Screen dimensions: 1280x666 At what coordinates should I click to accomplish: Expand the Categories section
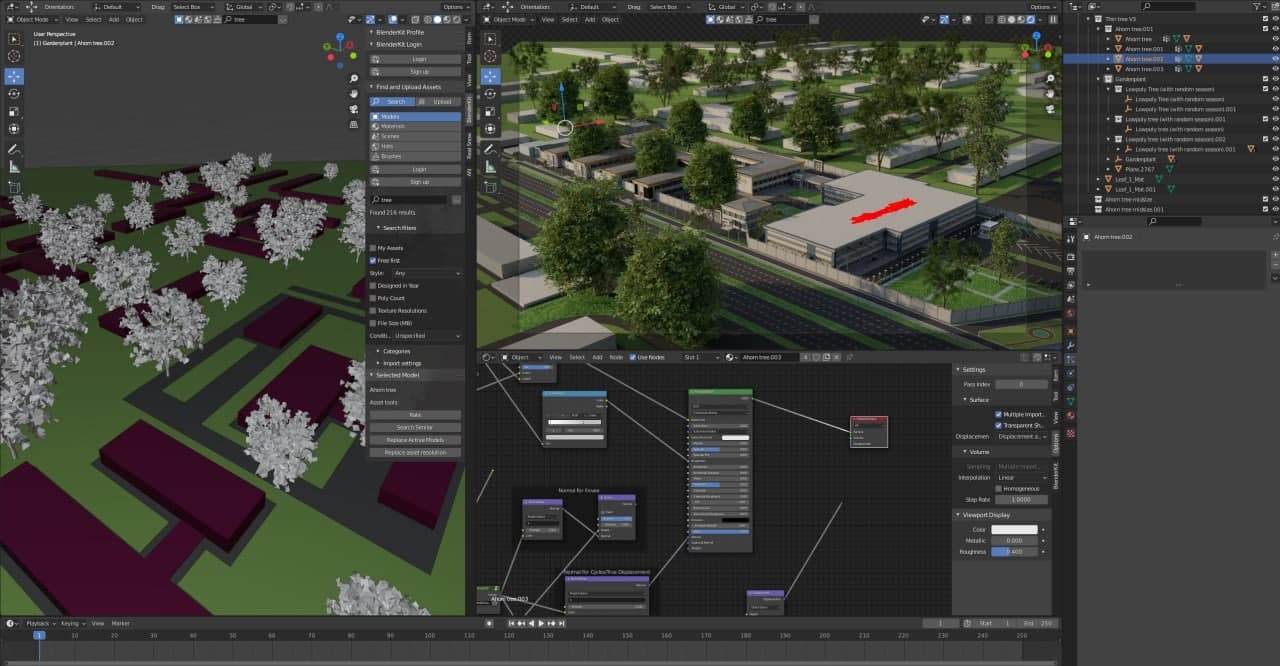[x=396, y=351]
